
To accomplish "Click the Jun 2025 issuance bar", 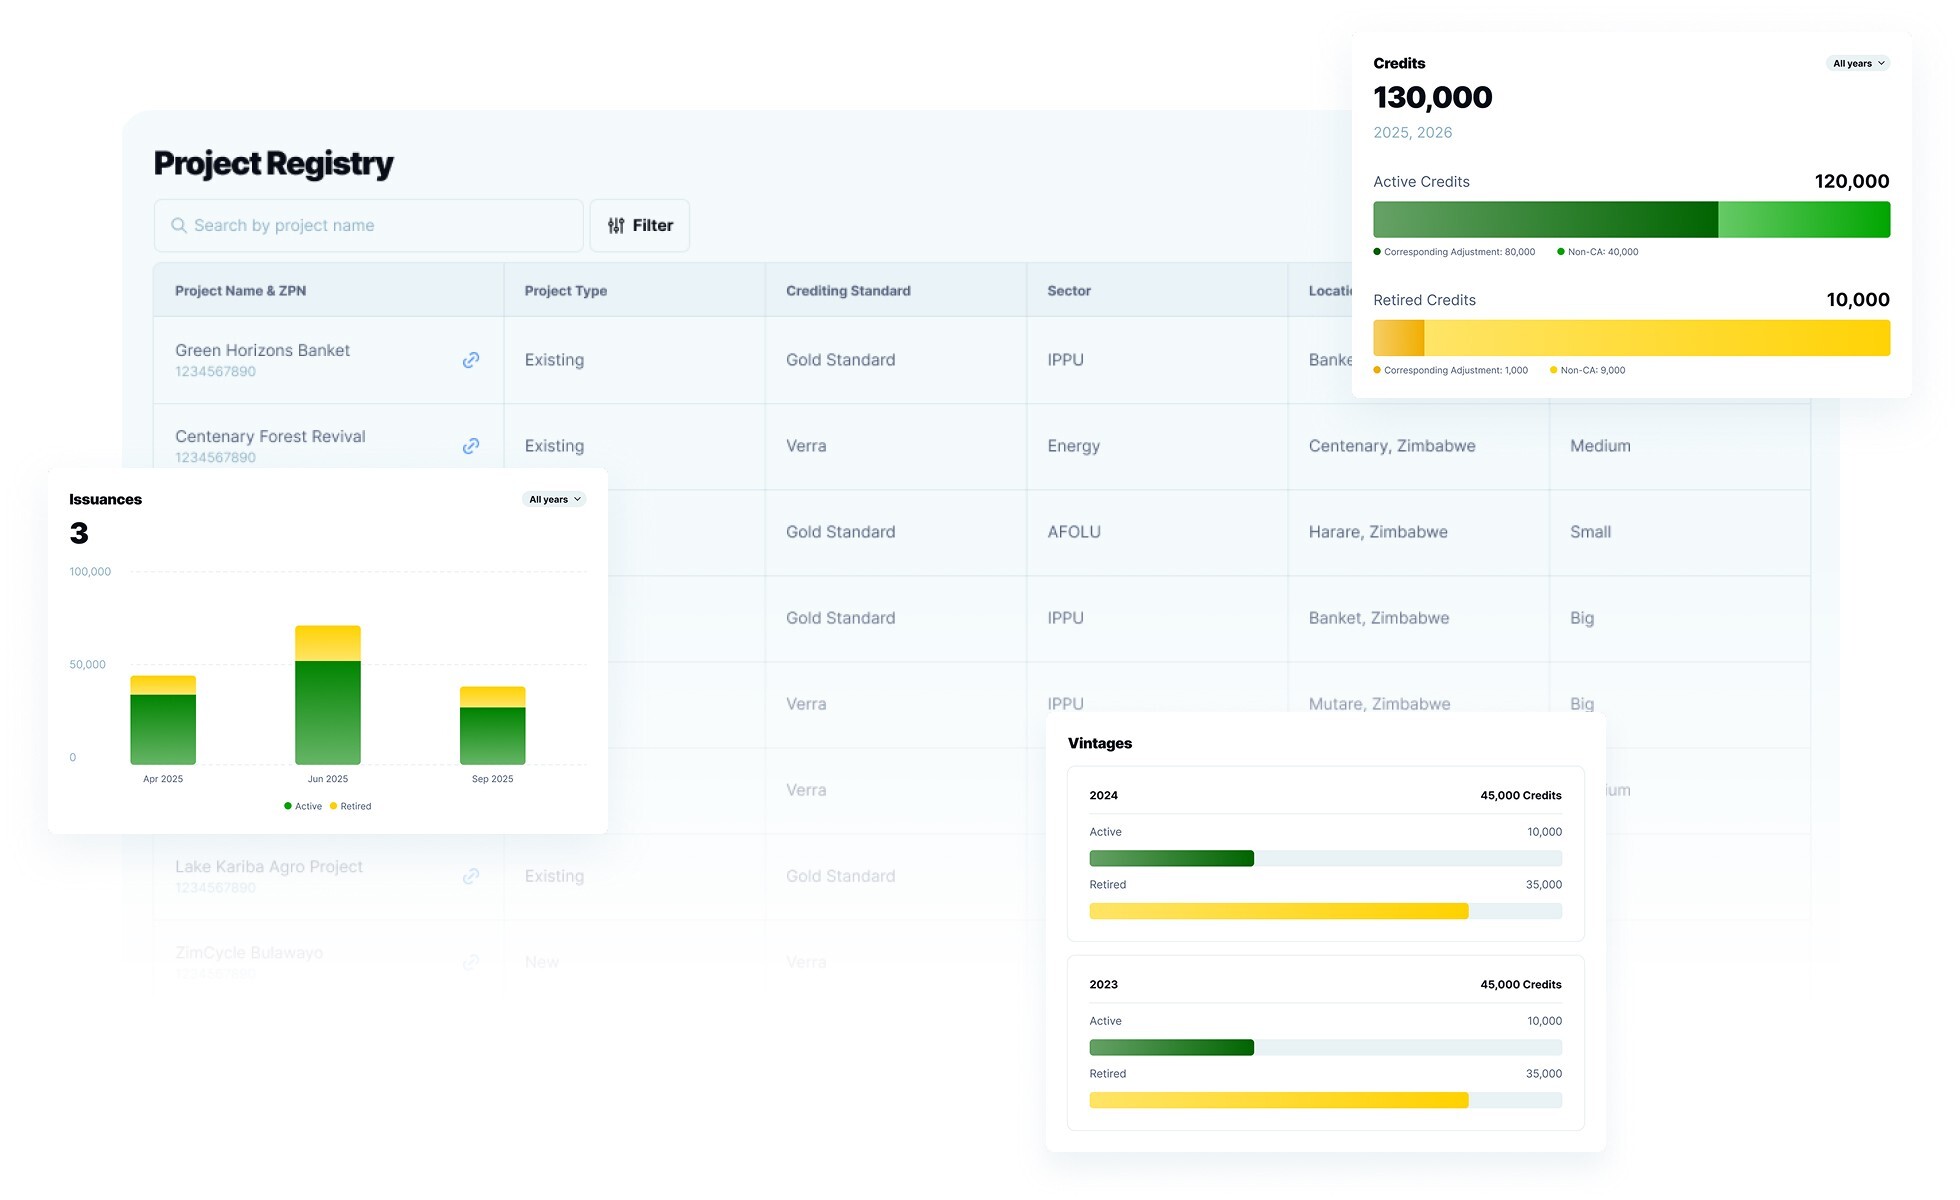I will (x=328, y=695).
